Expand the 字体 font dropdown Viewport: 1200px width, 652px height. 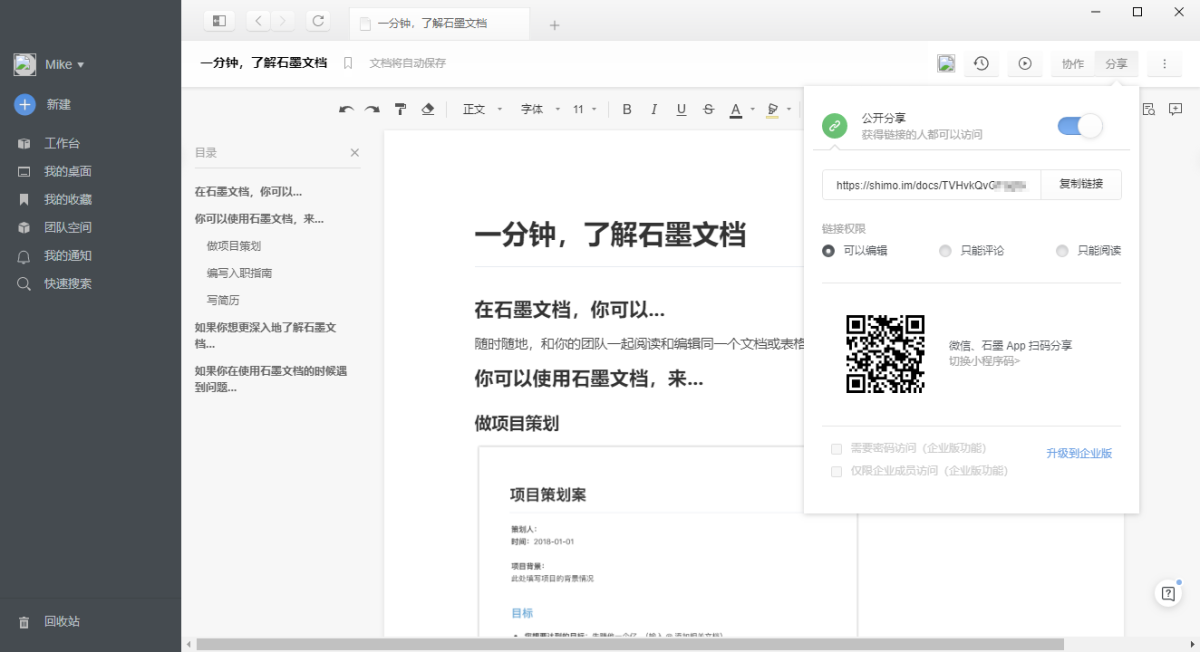pos(538,109)
